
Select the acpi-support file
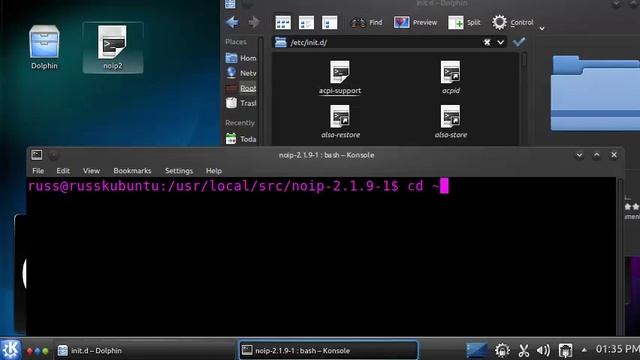[x=340, y=78]
